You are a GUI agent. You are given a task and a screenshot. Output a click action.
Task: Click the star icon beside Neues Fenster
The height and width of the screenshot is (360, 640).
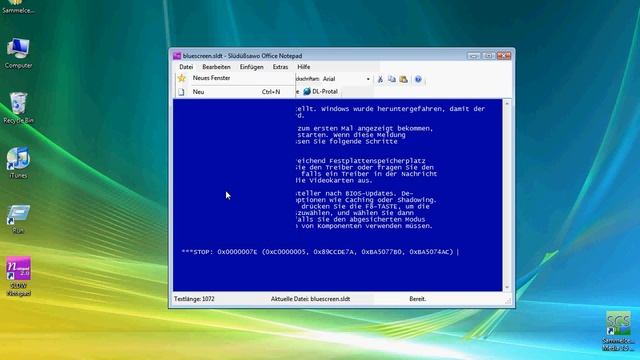point(182,78)
